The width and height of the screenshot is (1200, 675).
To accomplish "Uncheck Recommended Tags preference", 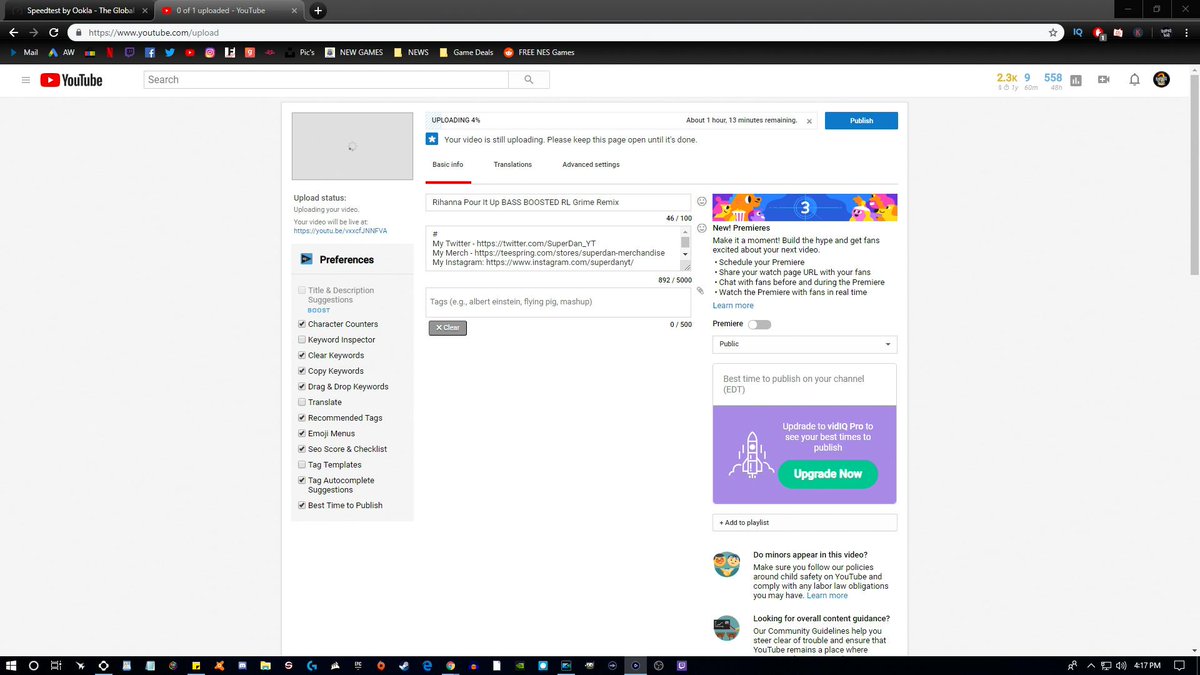I will point(302,418).
